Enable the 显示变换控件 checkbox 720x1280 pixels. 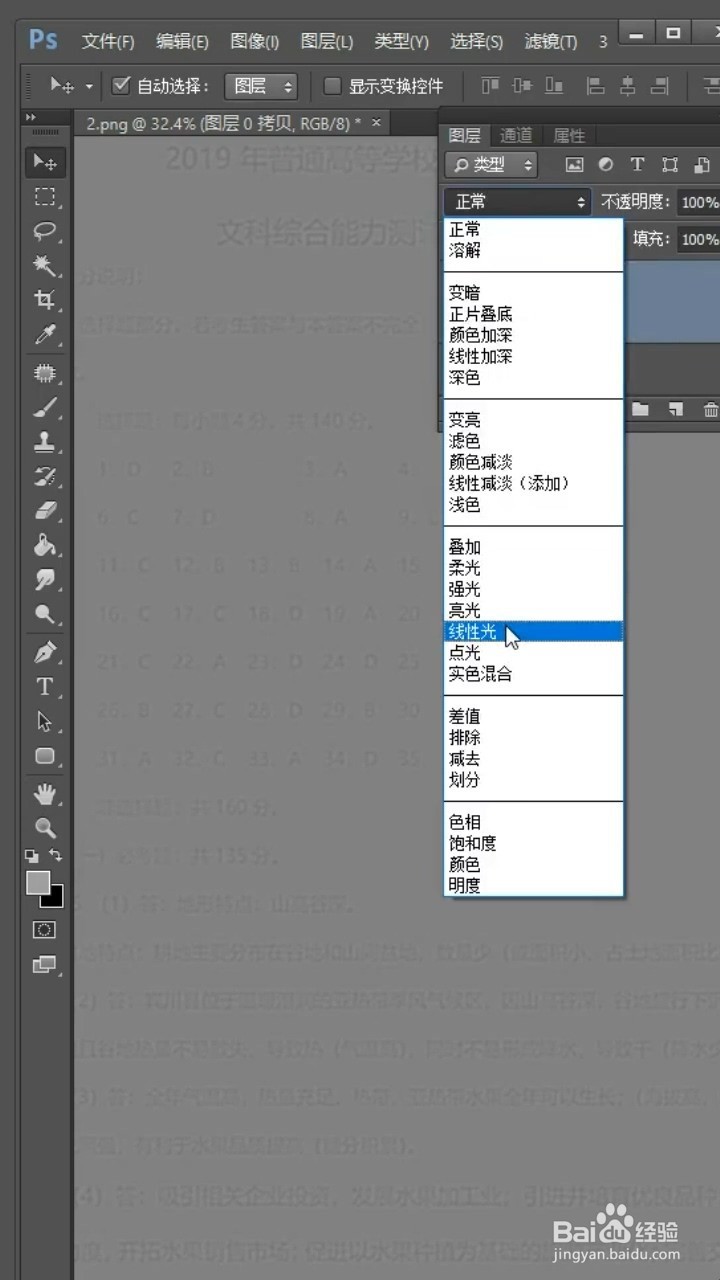pyautogui.click(x=333, y=86)
